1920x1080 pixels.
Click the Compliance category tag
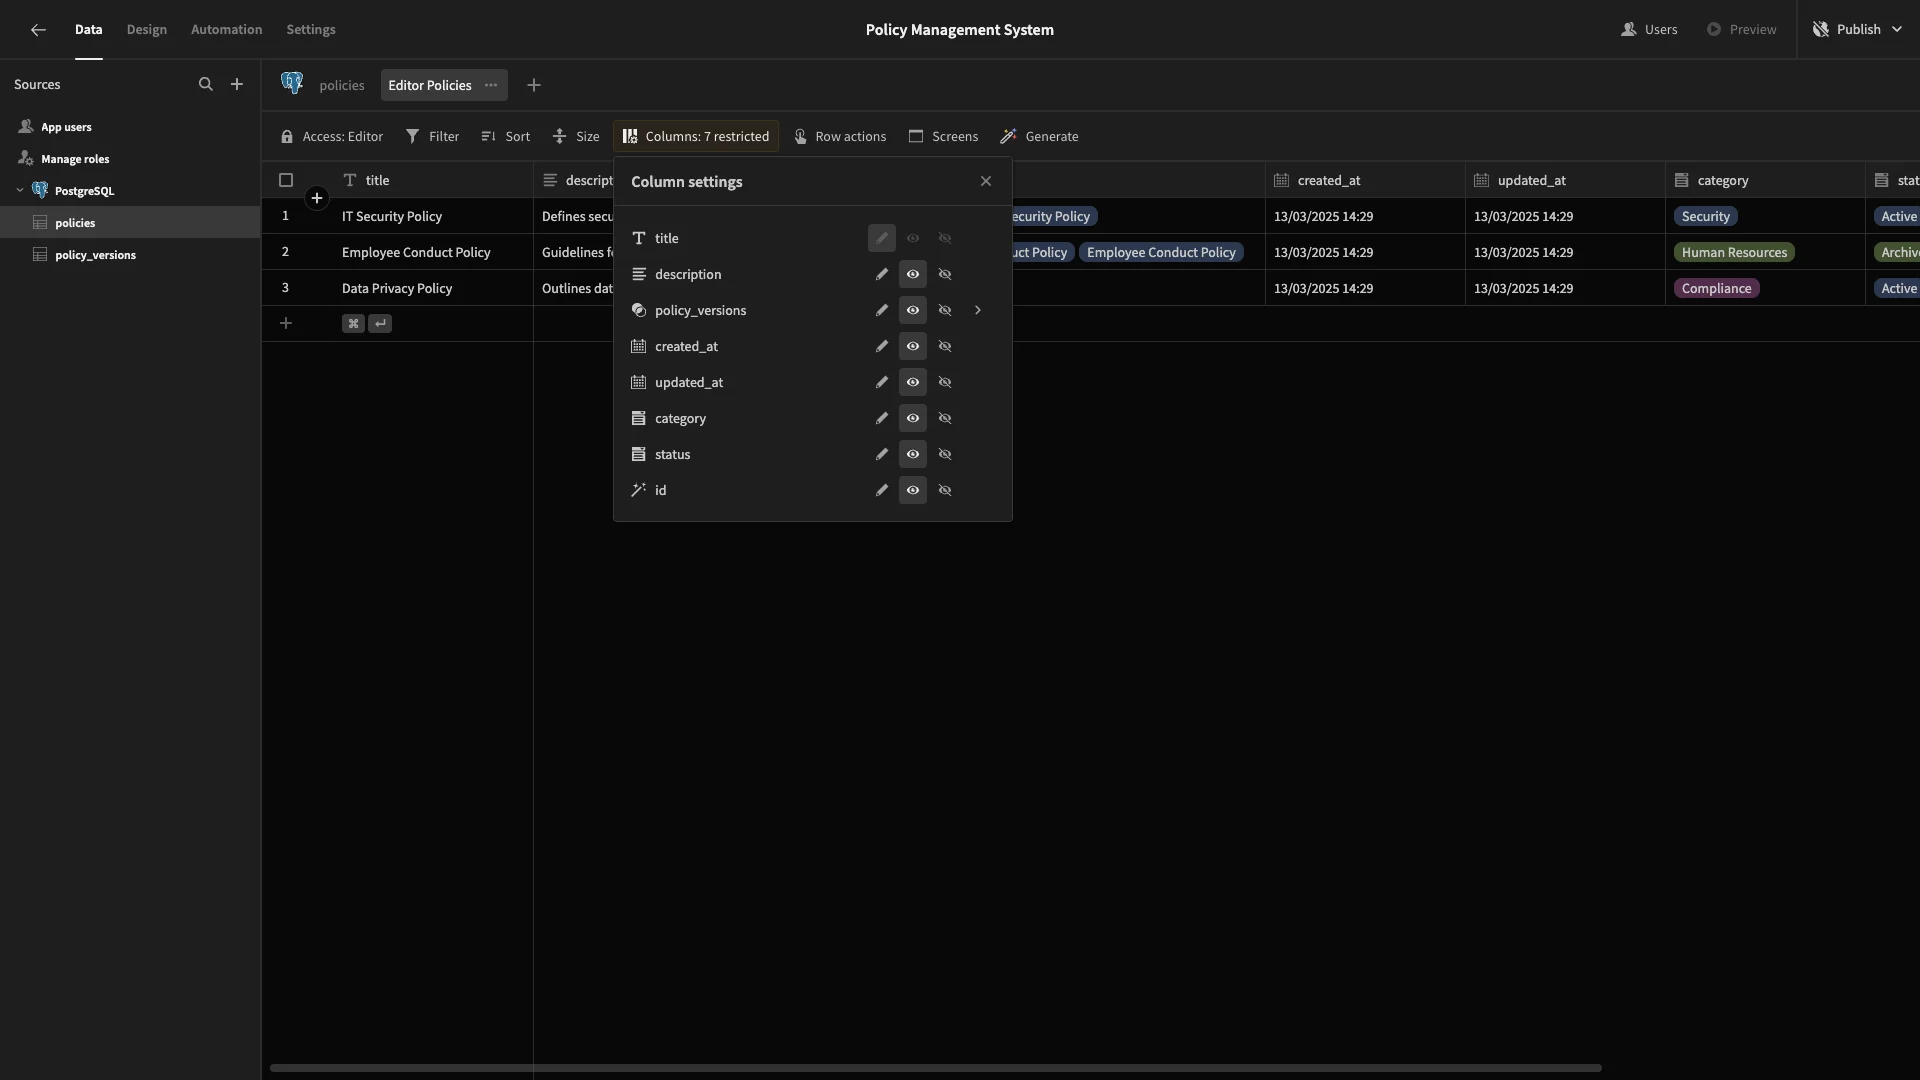(x=1716, y=289)
